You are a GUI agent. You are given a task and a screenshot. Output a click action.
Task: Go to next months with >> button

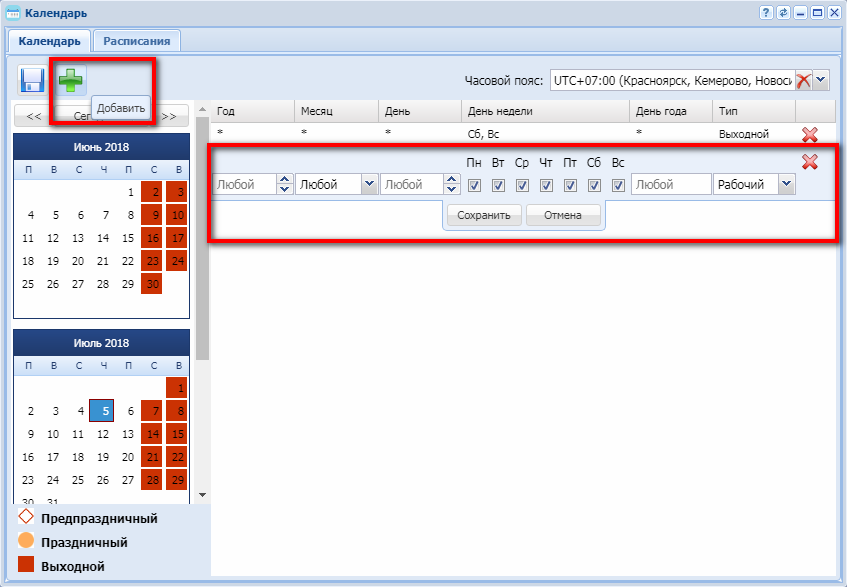pyautogui.click(x=168, y=116)
